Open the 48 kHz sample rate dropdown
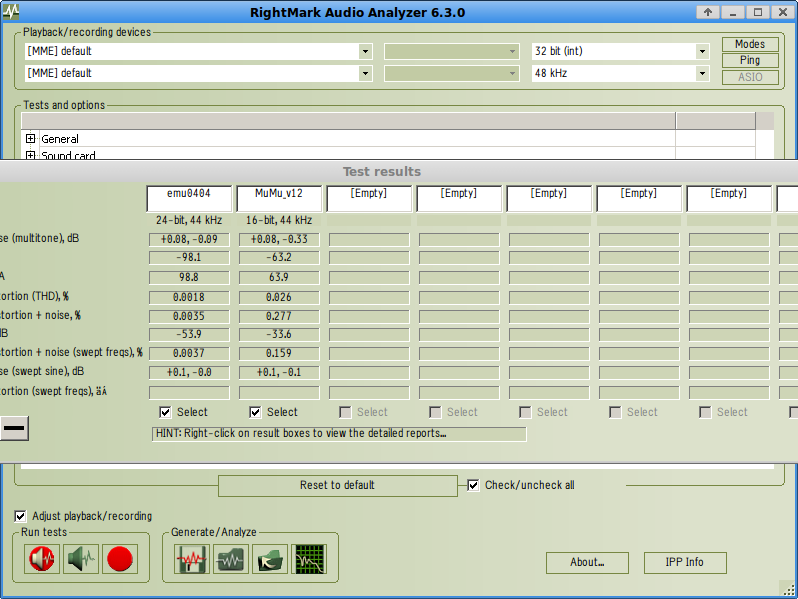 coord(702,73)
